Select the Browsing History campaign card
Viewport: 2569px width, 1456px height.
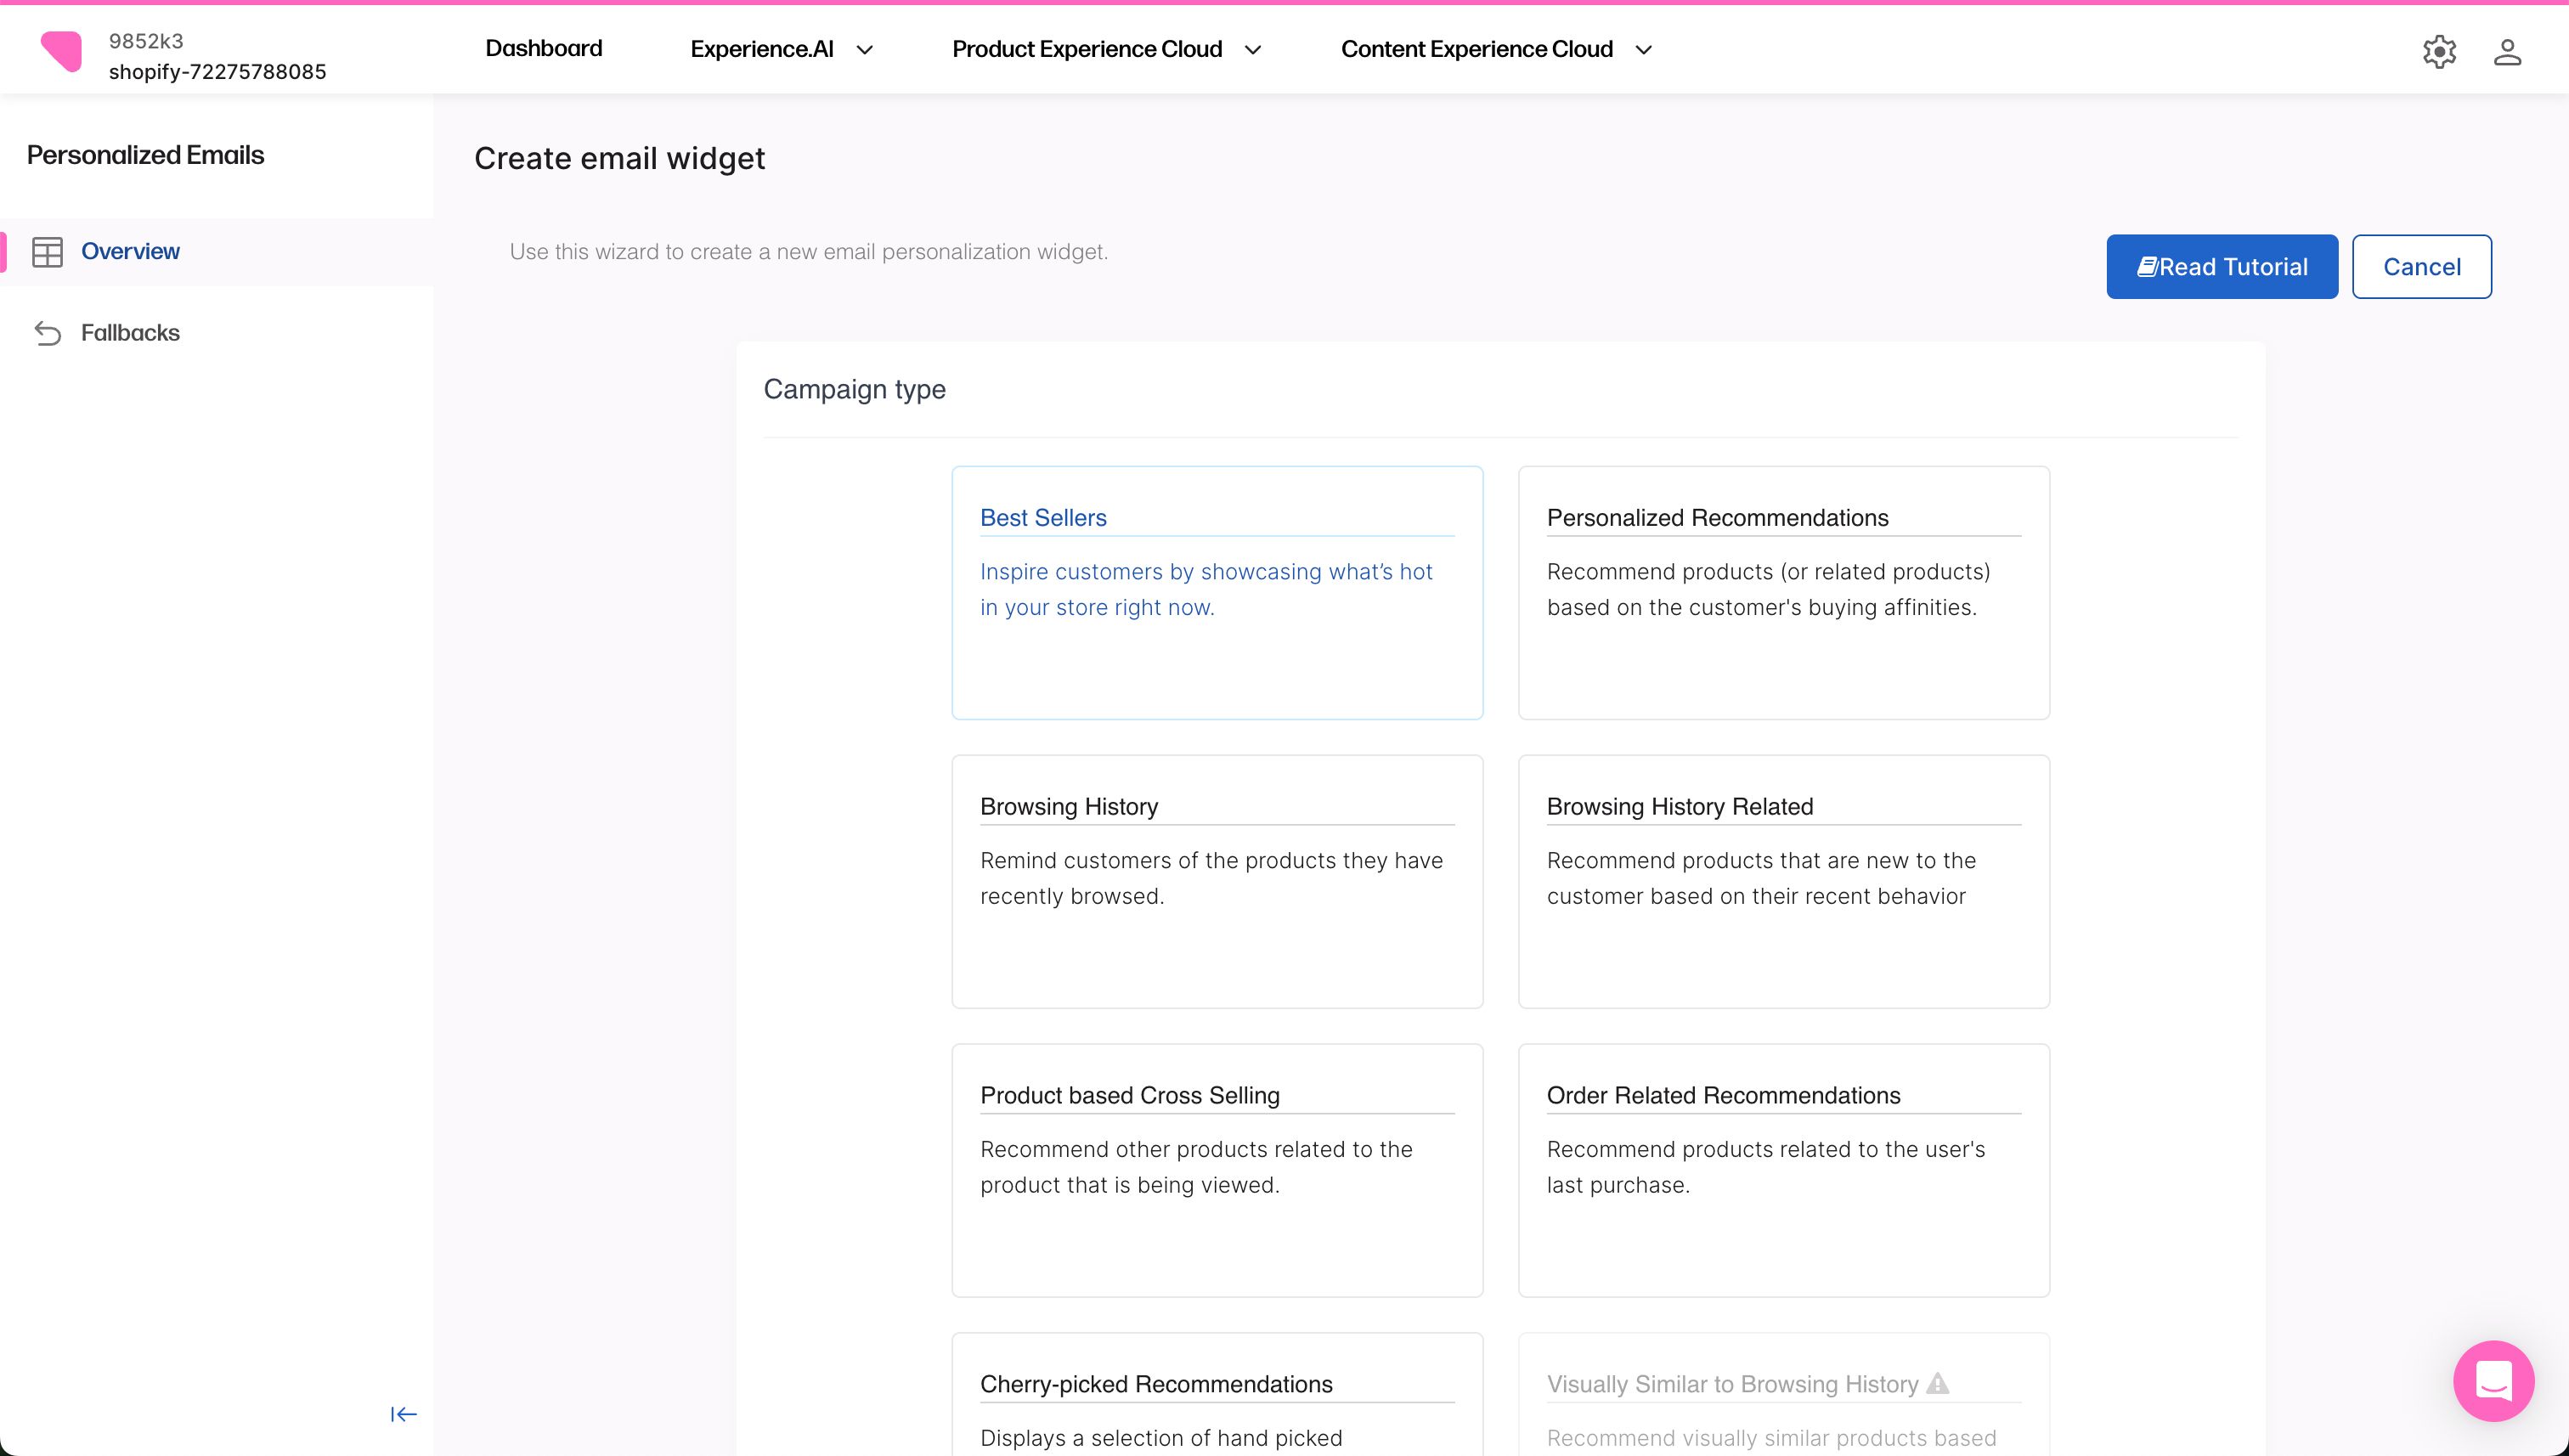tap(1216, 881)
